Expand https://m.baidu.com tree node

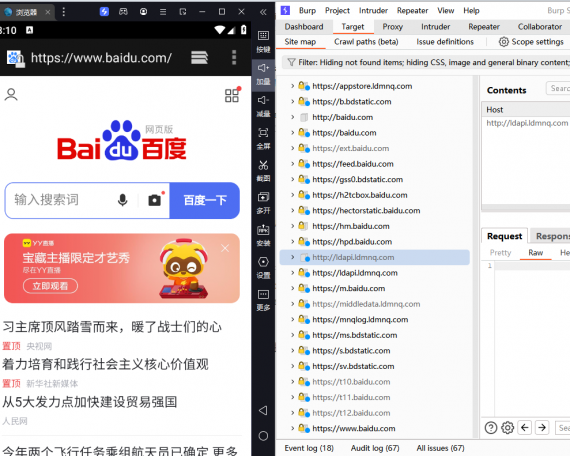tap(293, 288)
